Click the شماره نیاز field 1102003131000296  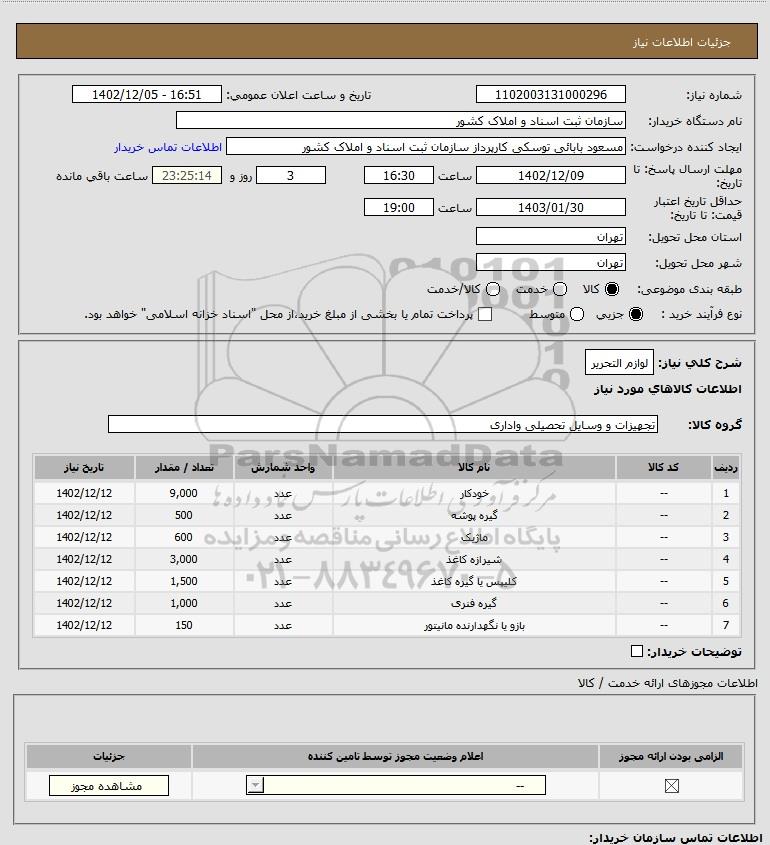tap(551, 95)
